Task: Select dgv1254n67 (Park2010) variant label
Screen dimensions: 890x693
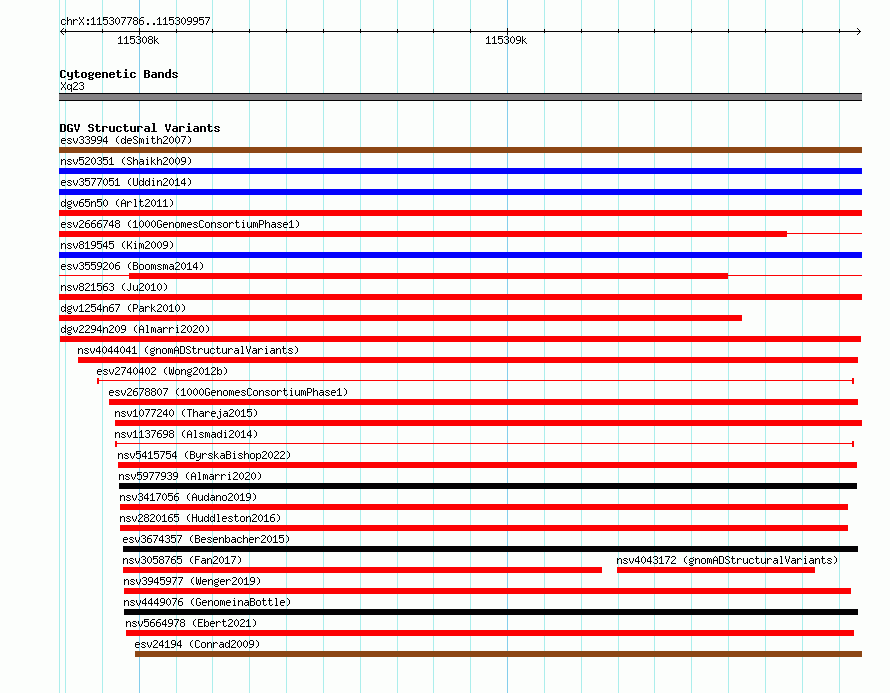Action: [123, 308]
